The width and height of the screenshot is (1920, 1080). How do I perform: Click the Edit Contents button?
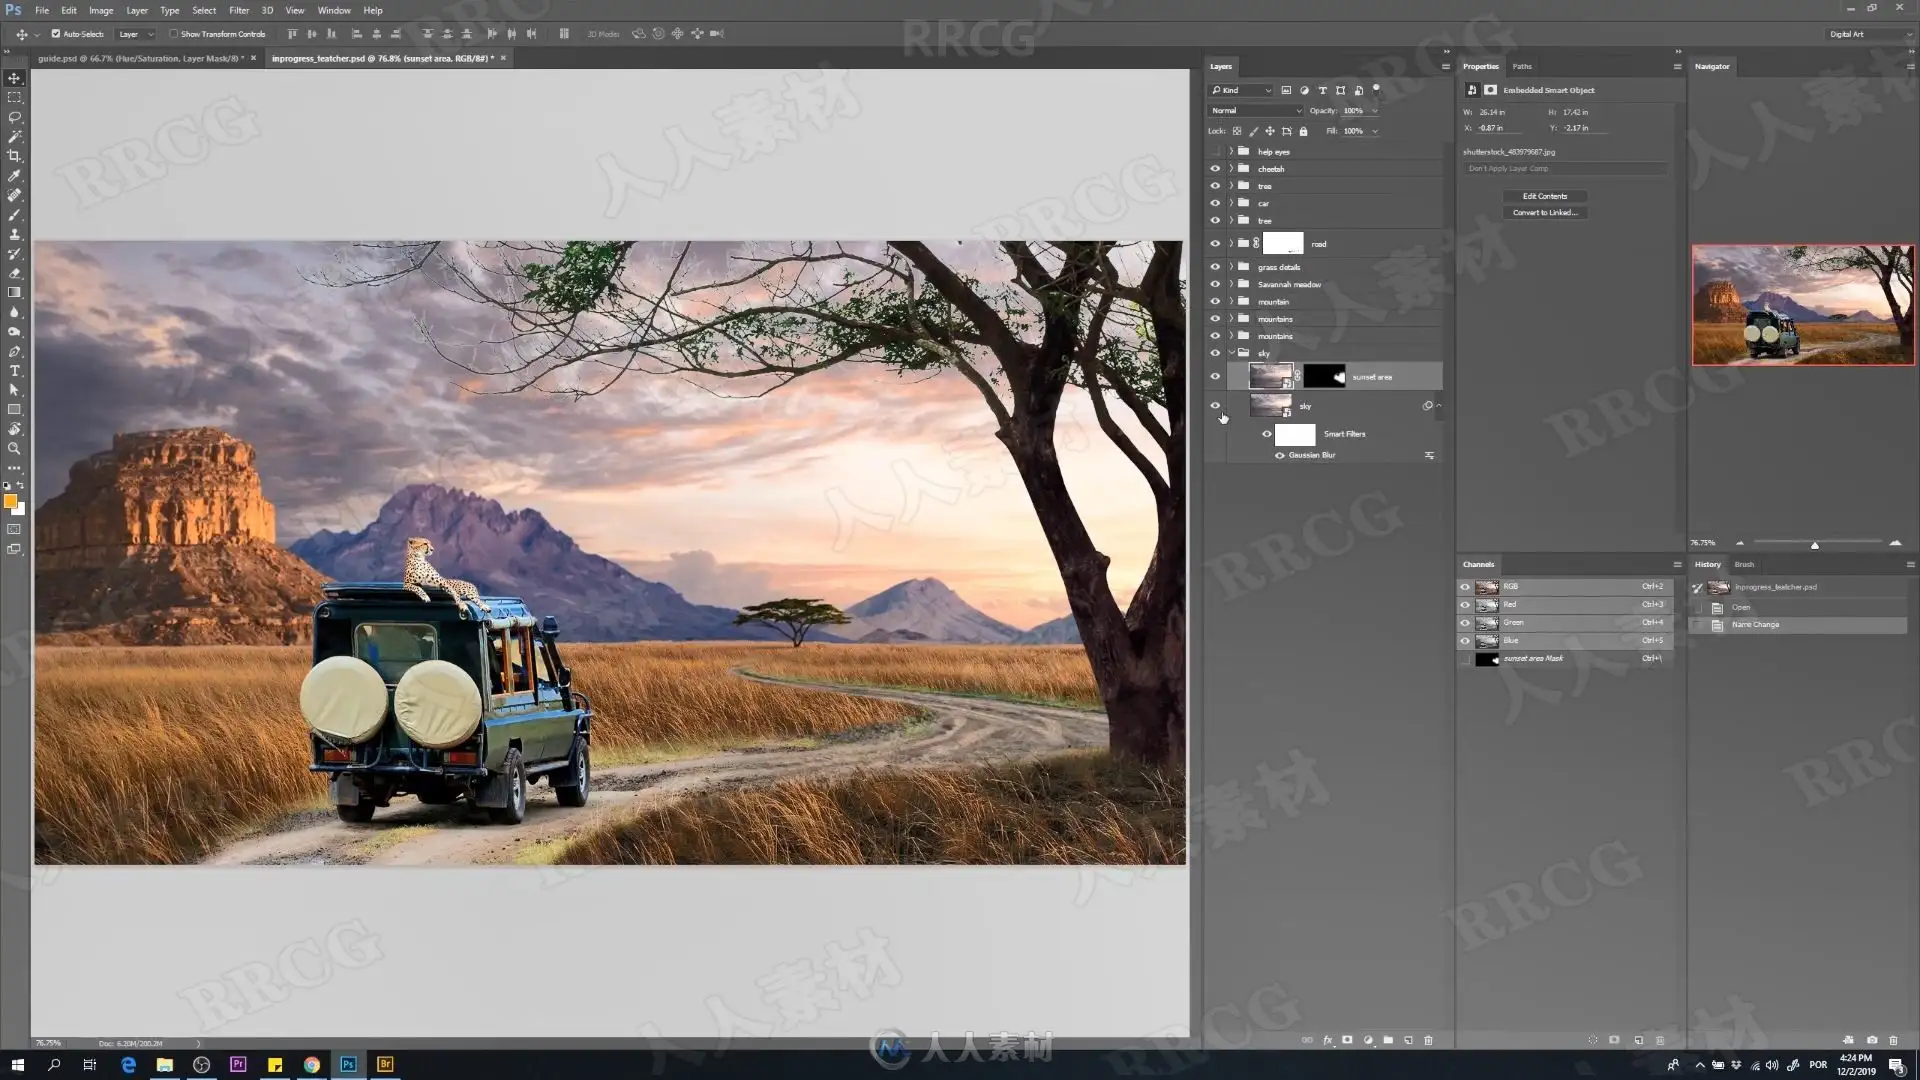[x=1544, y=196]
